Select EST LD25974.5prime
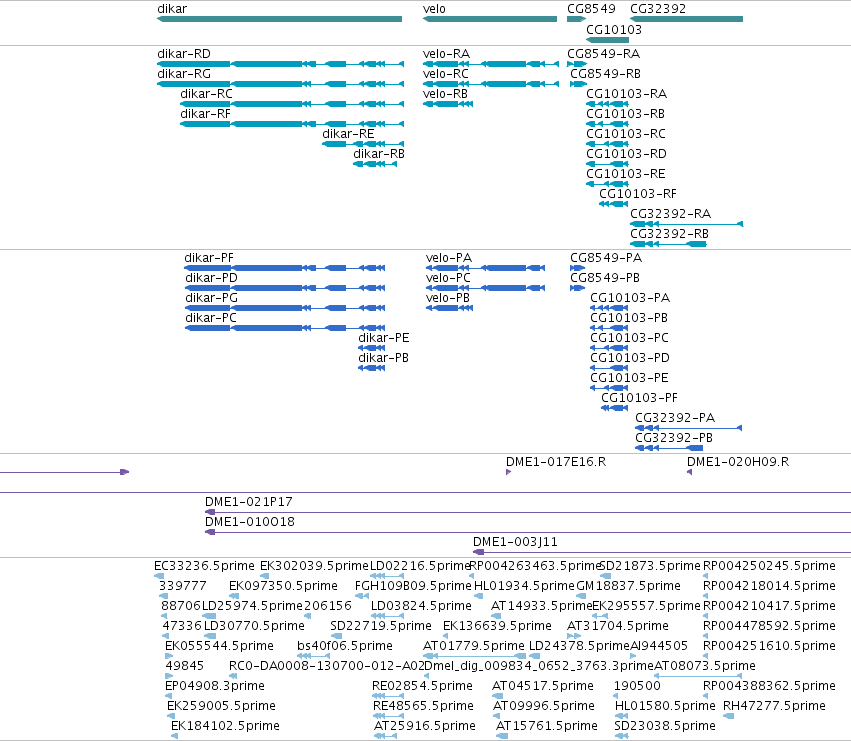This screenshot has height=741, width=851. click(209, 617)
